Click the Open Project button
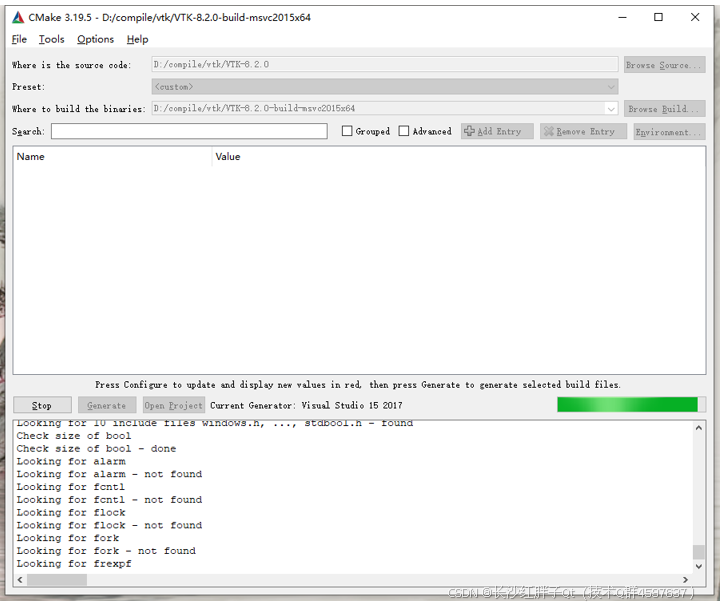The image size is (721, 606). 173,405
